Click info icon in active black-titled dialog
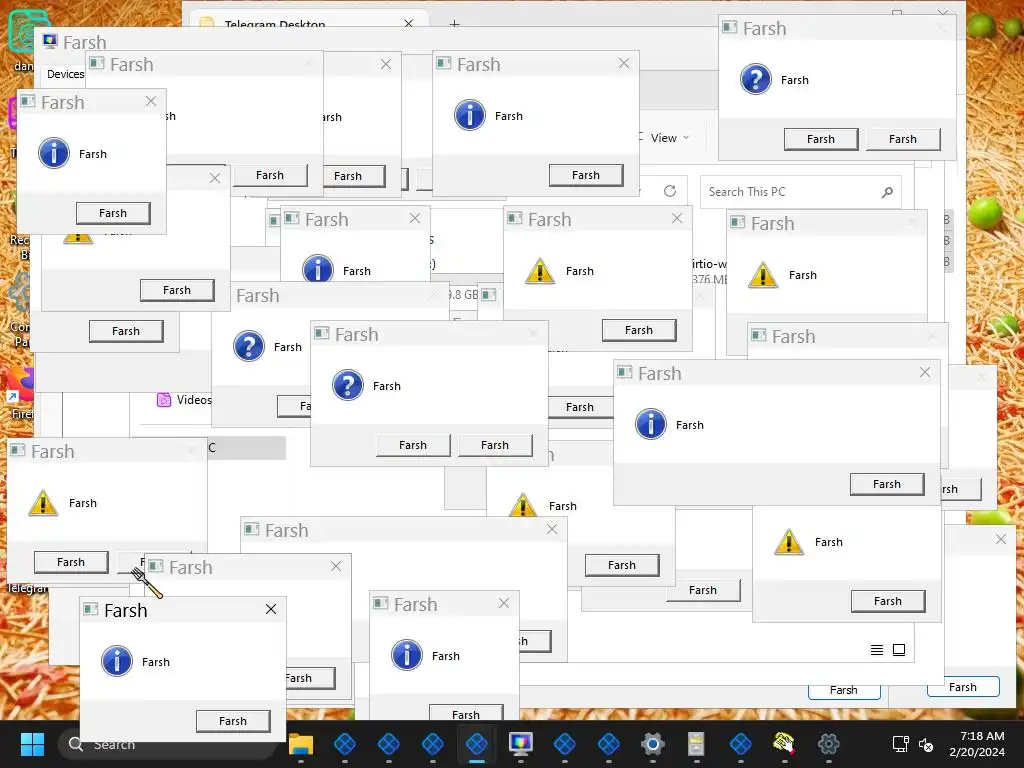 click(x=117, y=661)
